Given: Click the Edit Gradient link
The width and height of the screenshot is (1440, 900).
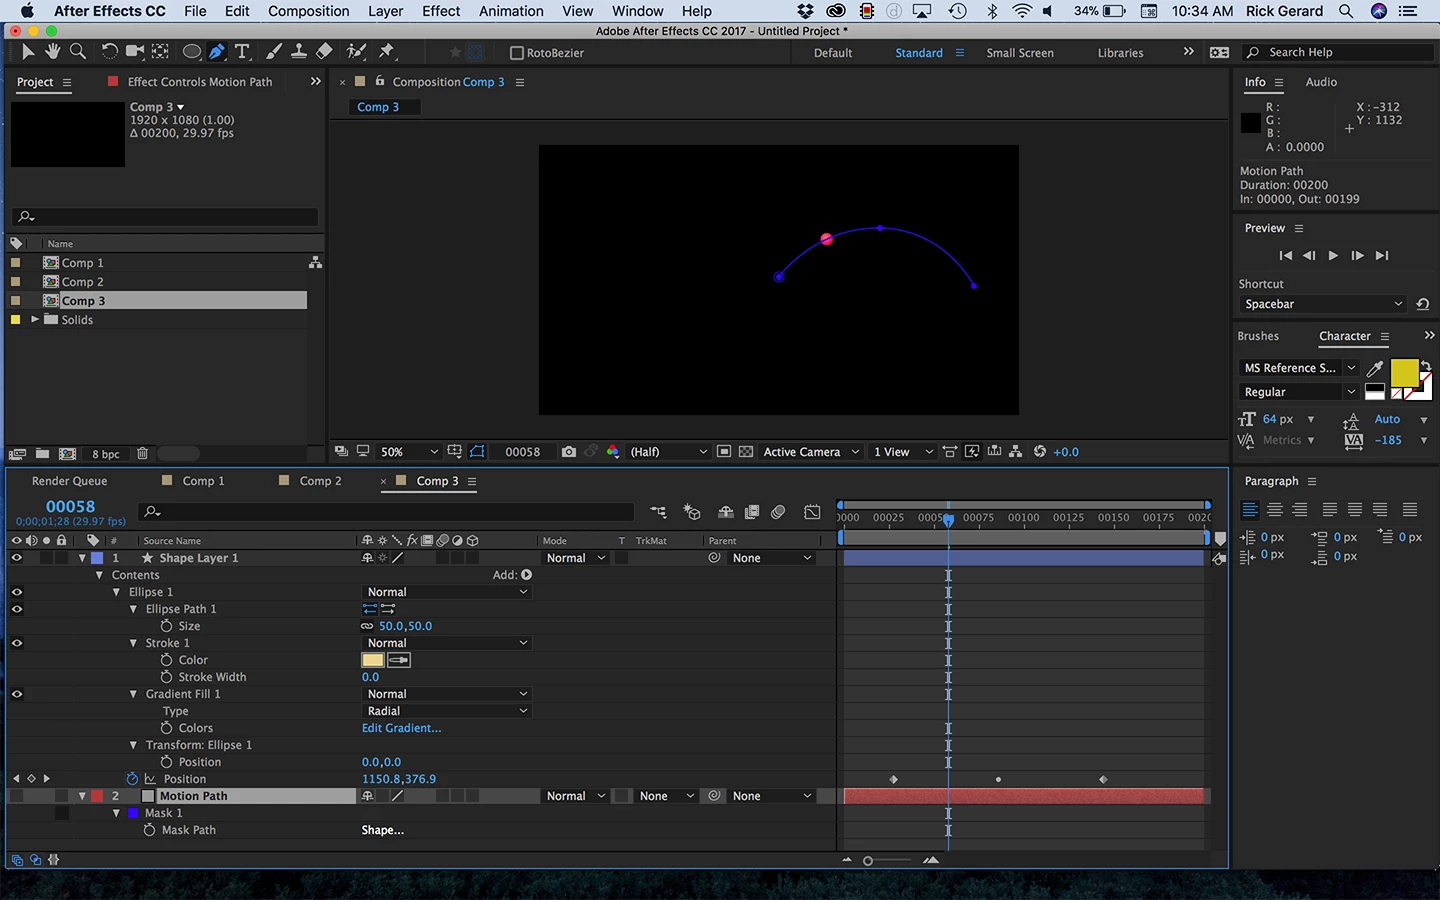Looking at the screenshot, I should 401,728.
